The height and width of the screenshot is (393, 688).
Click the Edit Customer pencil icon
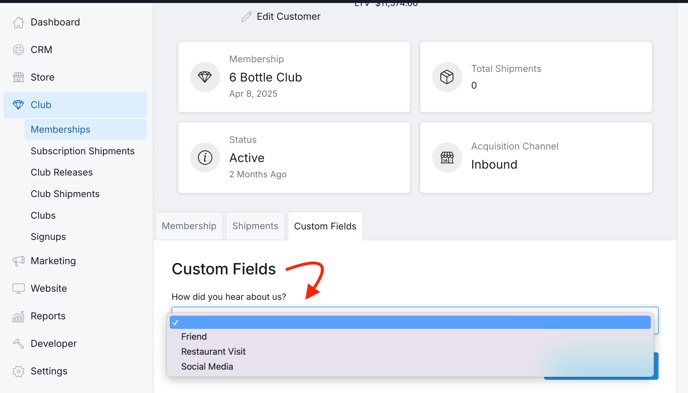point(247,17)
